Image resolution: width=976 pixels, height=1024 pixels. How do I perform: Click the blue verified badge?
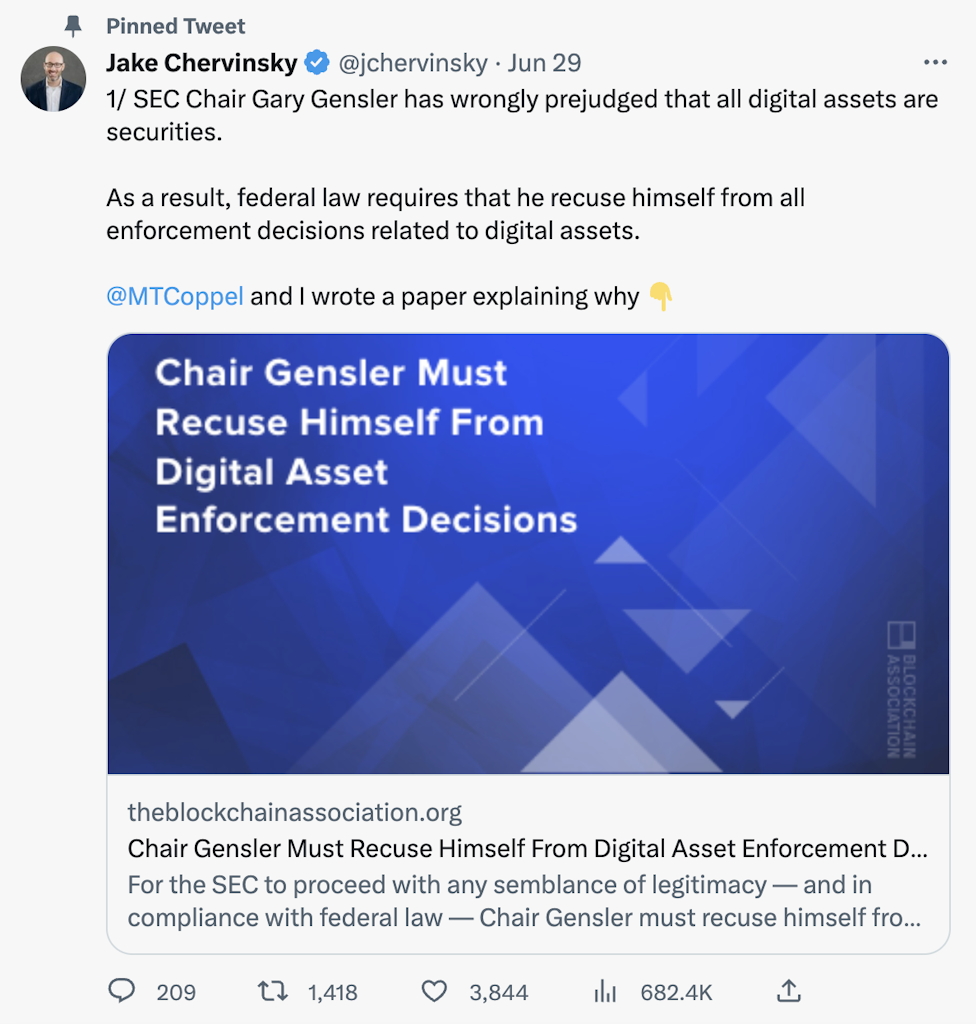coord(317,63)
